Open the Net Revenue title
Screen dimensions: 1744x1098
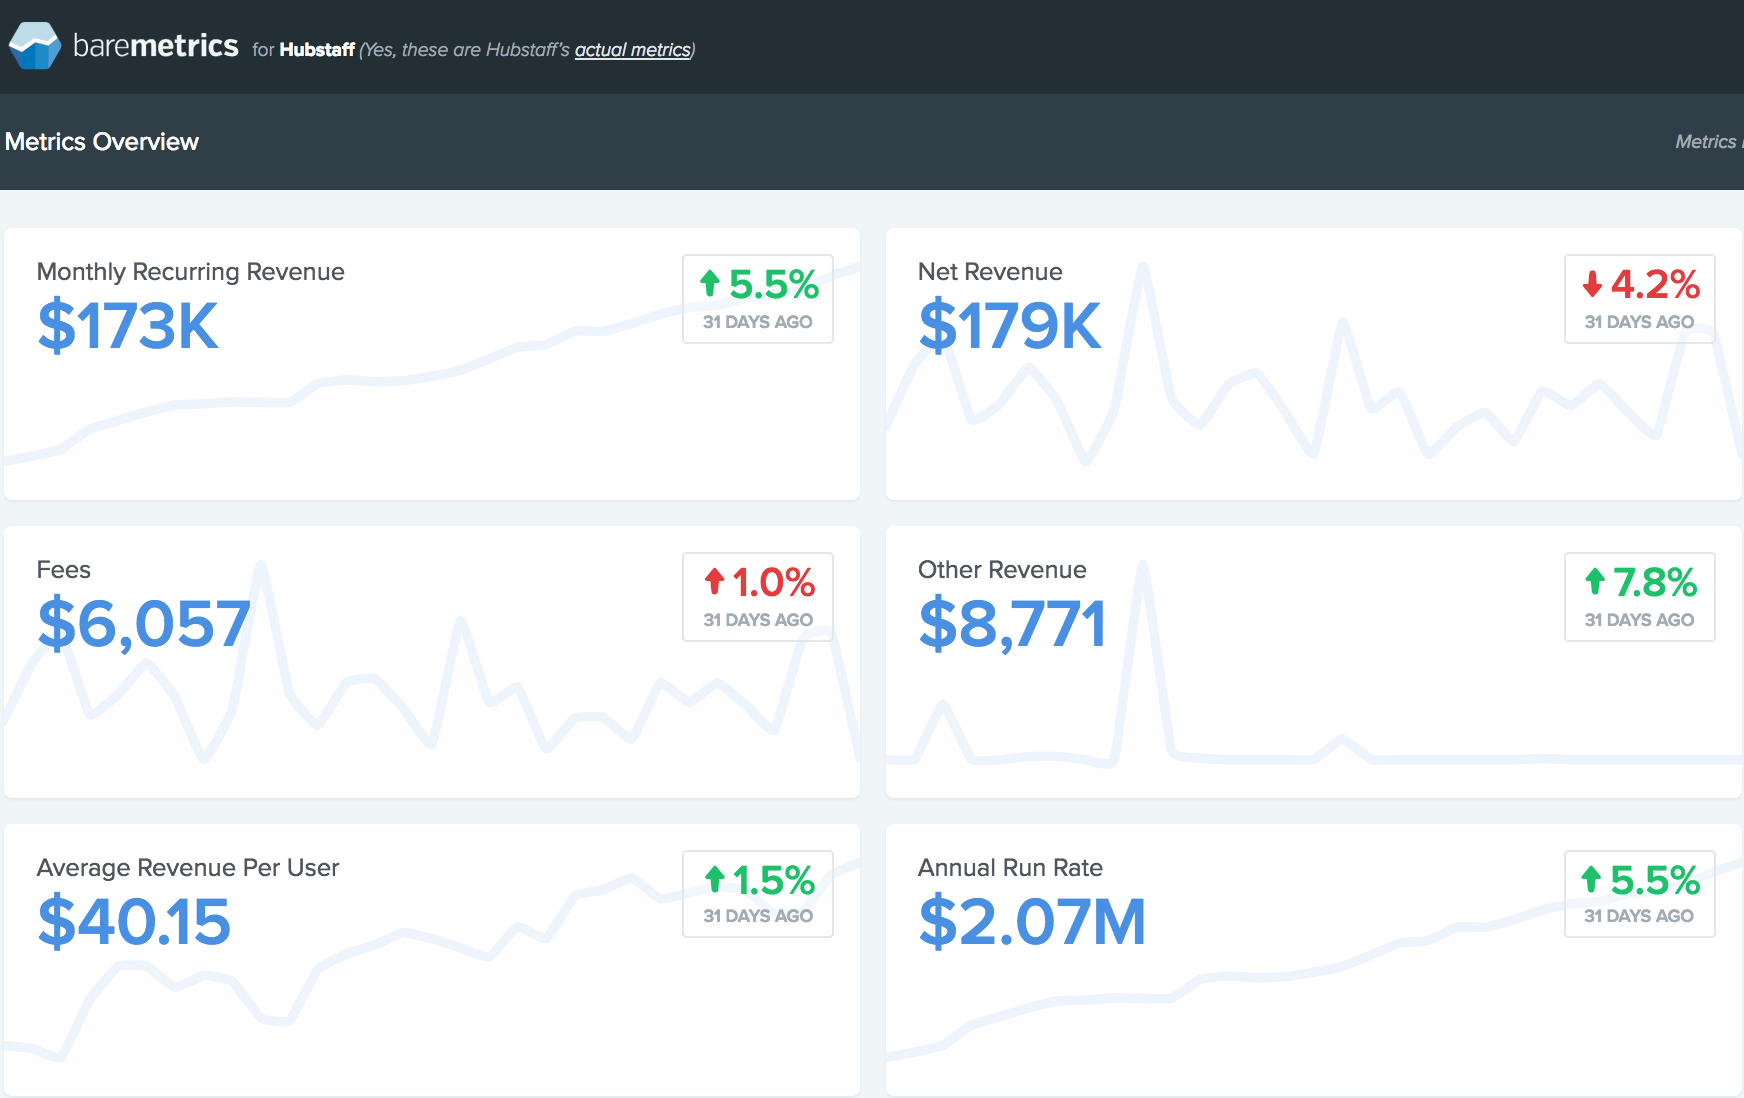click(990, 272)
